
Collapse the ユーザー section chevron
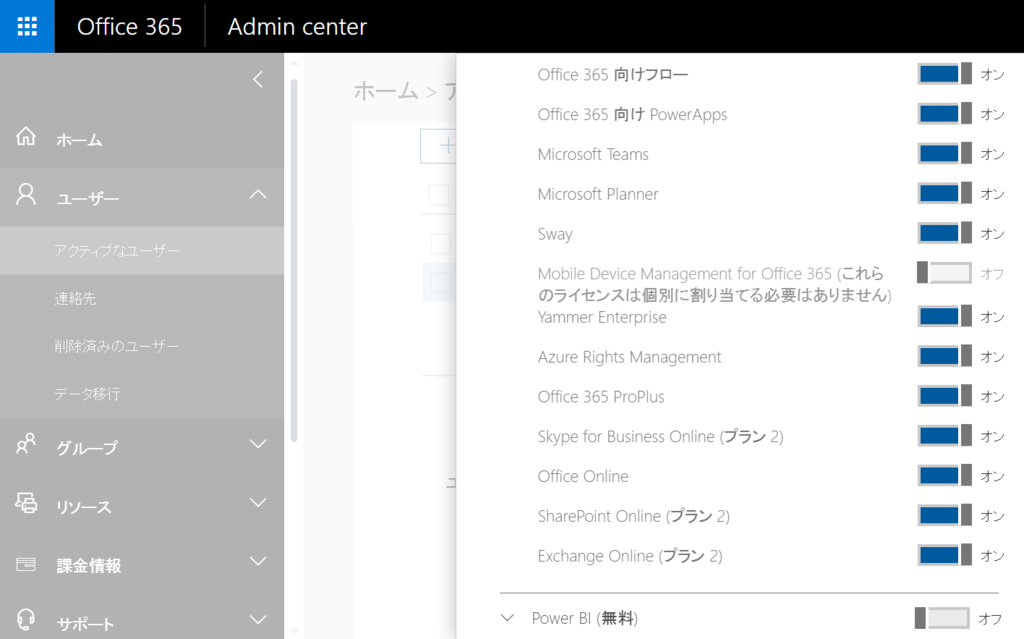coord(258,197)
